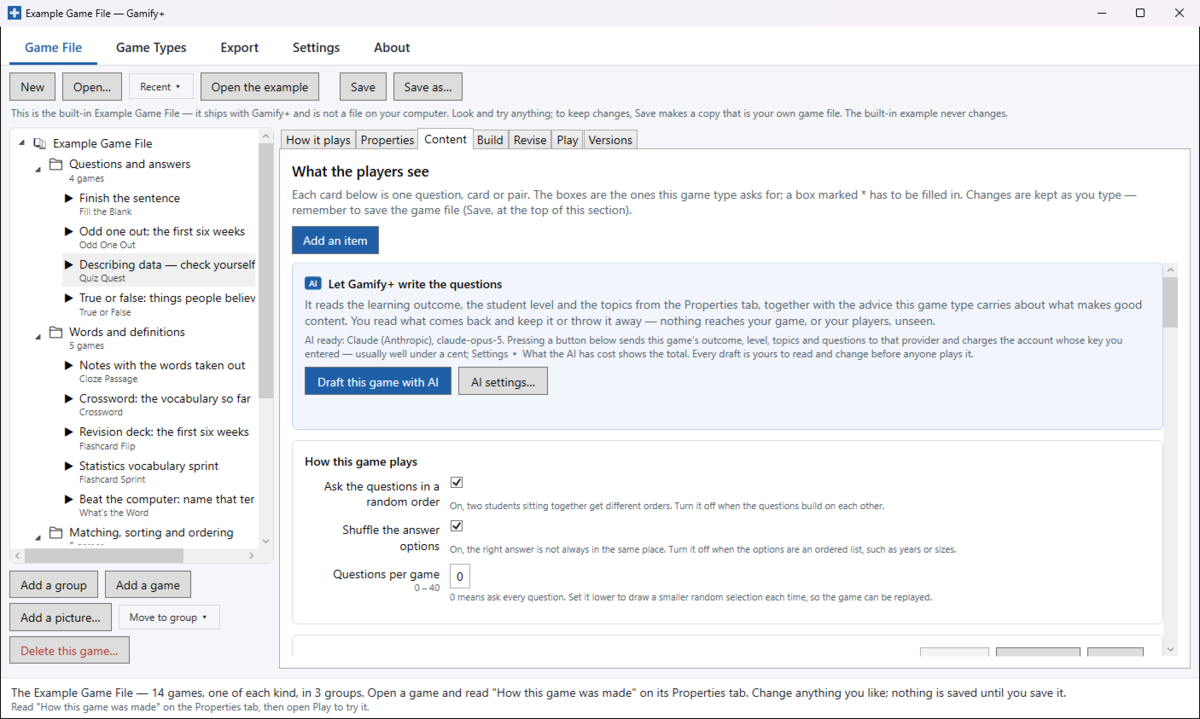The height and width of the screenshot is (719, 1200).
Task: Open the Versions tab
Action: [610, 140]
